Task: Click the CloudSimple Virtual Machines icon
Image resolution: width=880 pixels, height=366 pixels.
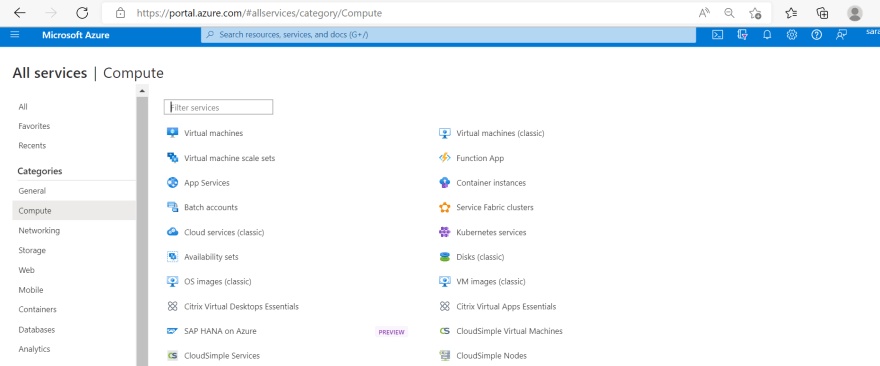Action: tap(444, 331)
